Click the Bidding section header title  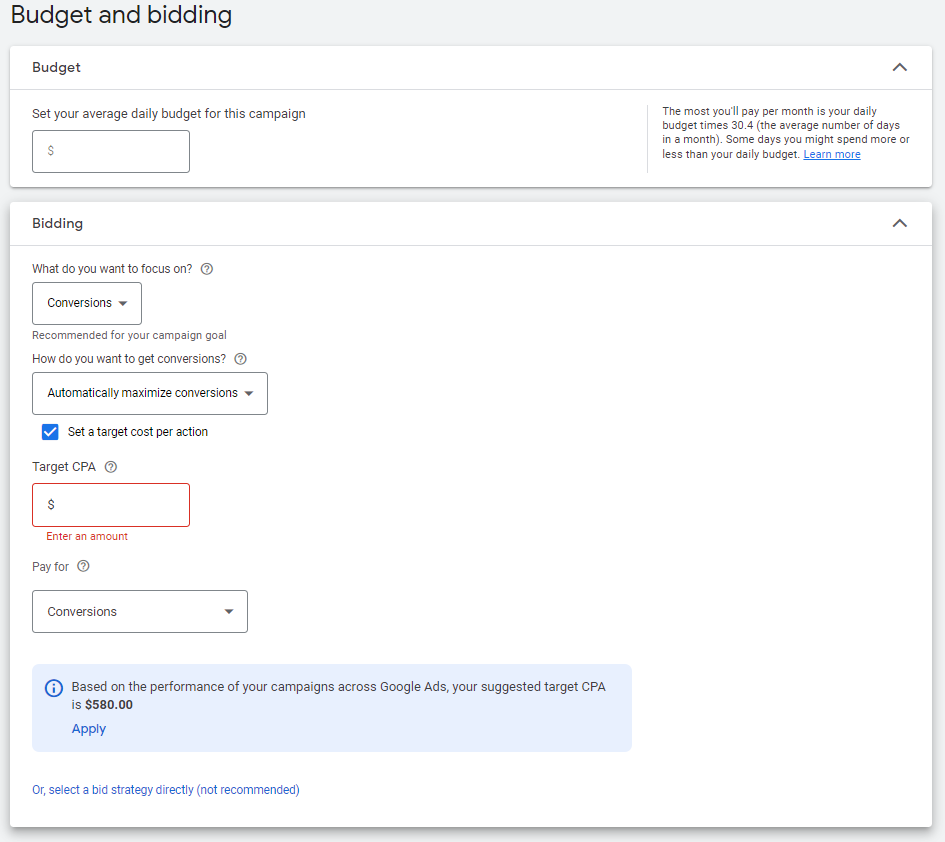coord(58,224)
